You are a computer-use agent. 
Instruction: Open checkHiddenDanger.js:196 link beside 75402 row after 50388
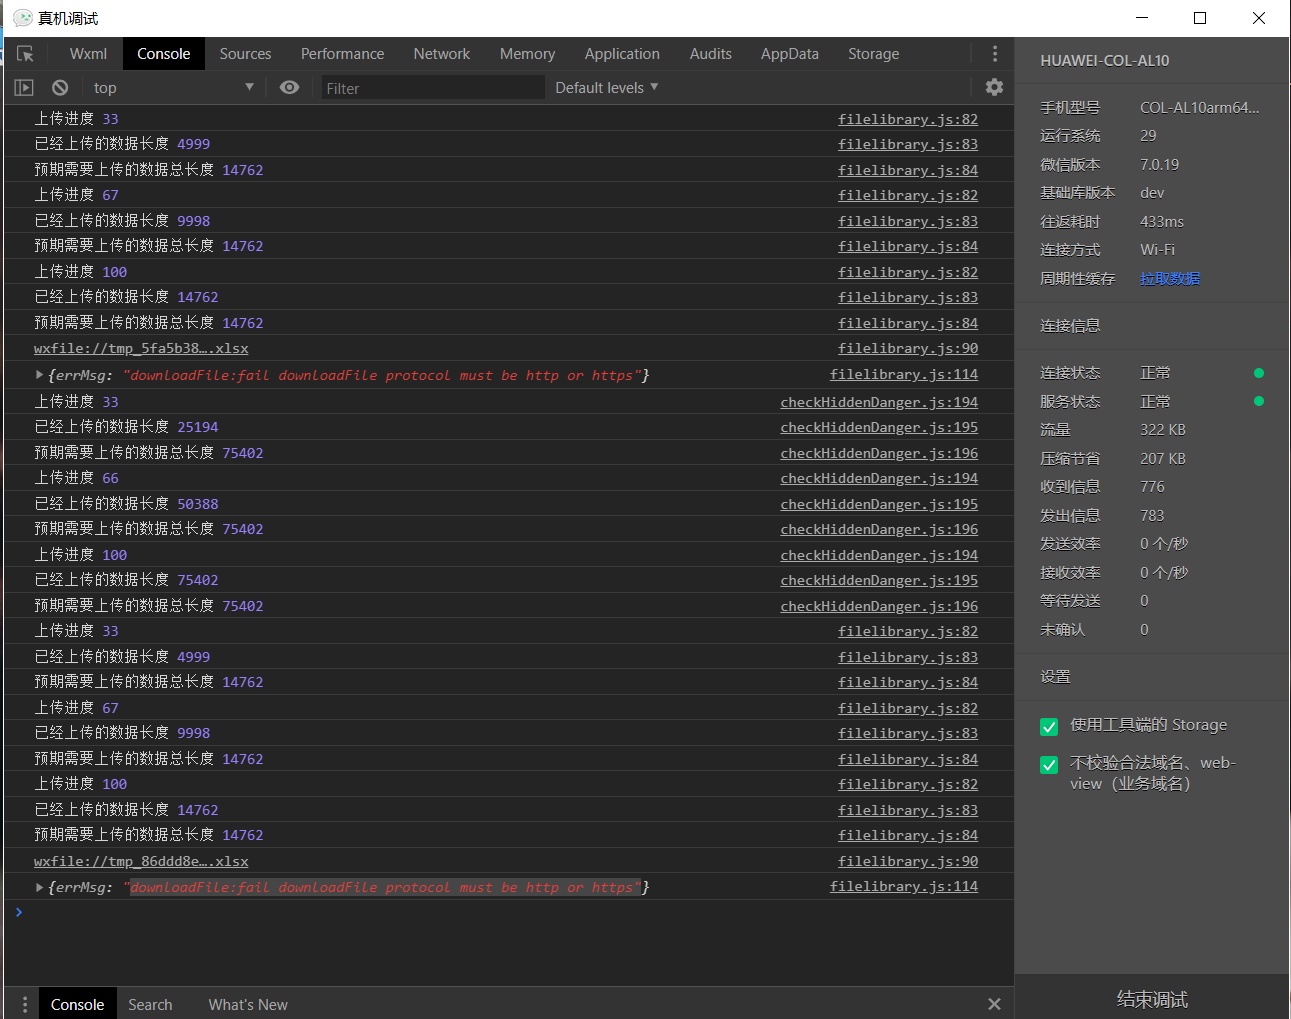click(x=879, y=529)
